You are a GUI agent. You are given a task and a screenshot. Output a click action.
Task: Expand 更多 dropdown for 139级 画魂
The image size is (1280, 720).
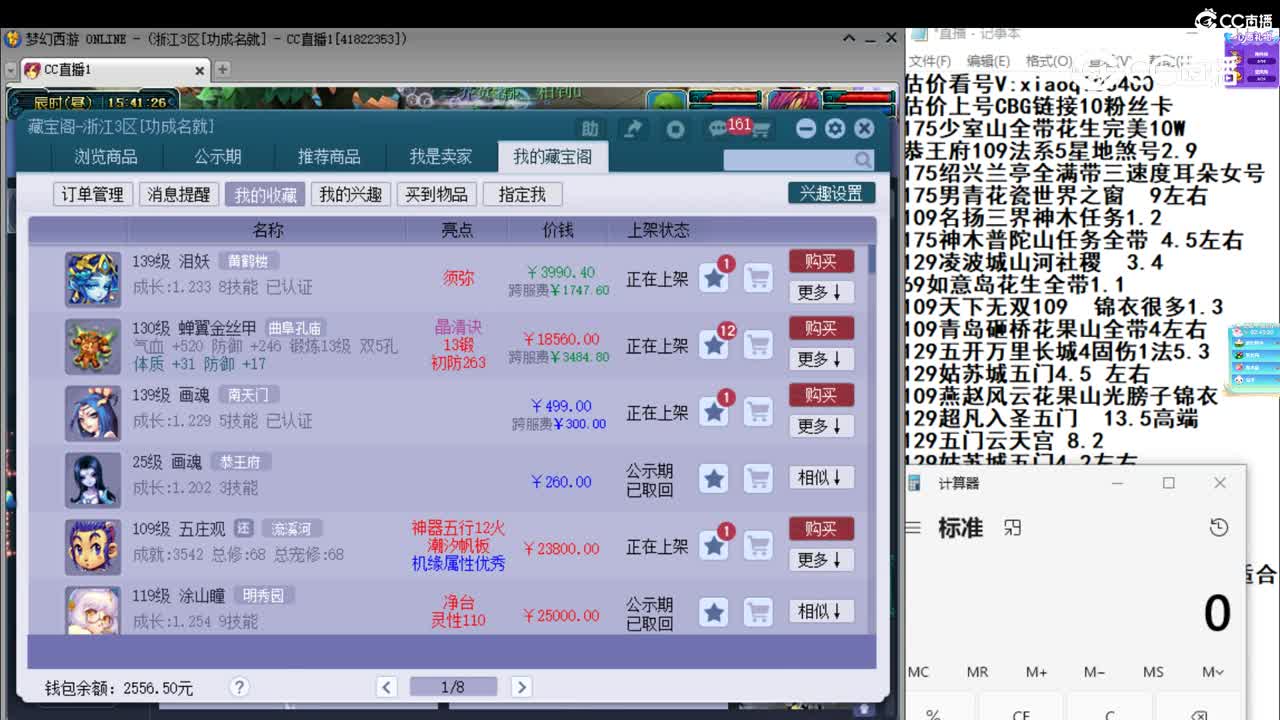(x=821, y=426)
